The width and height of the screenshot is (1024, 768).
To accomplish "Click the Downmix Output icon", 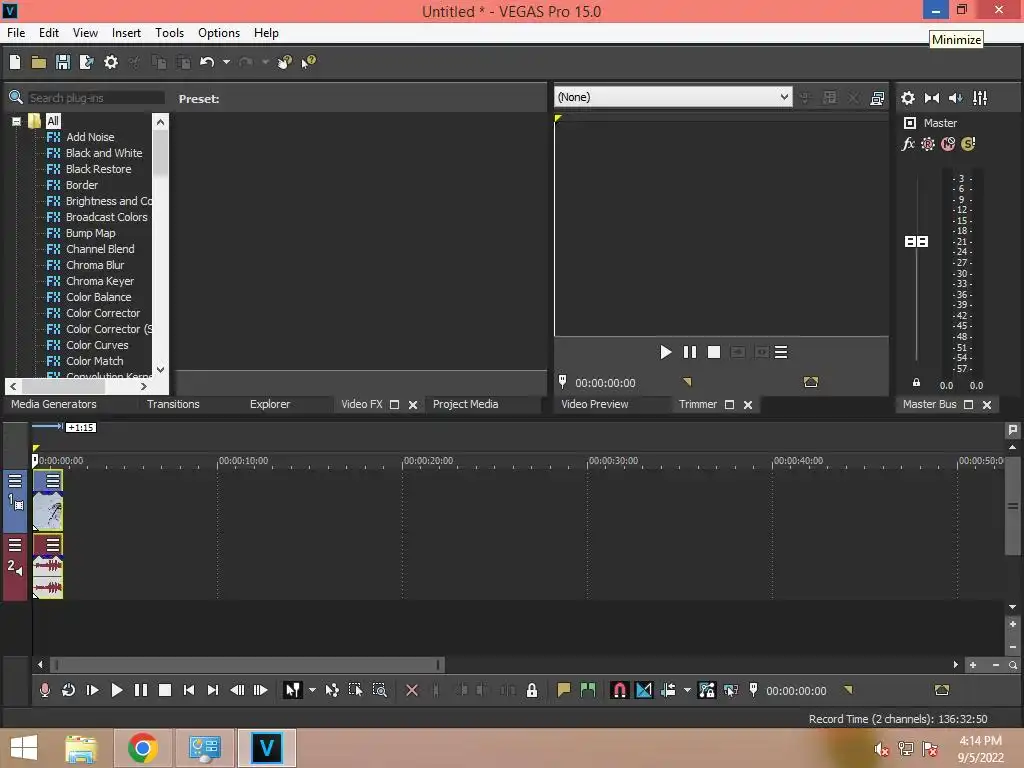I will [932, 98].
